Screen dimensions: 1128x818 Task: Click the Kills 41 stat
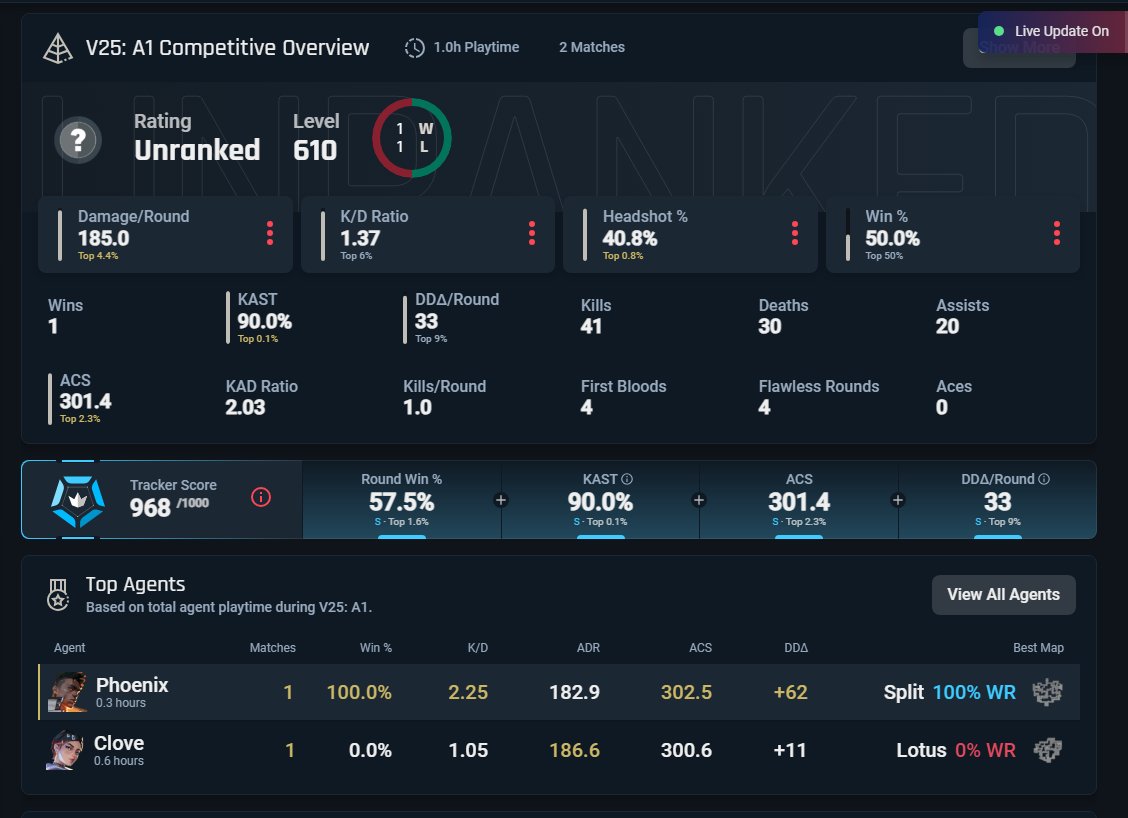[x=596, y=317]
